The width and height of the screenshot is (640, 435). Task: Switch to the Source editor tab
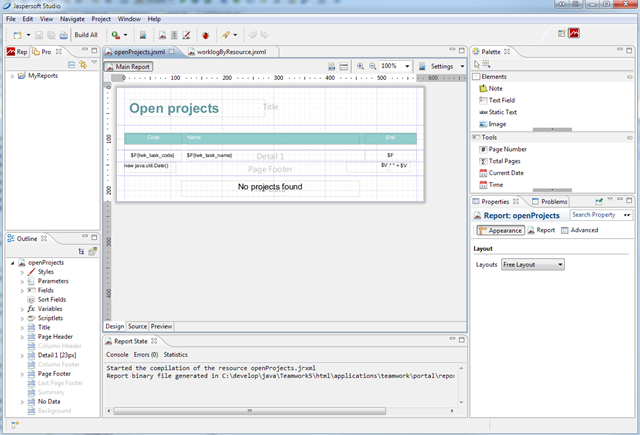tap(138, 326)
